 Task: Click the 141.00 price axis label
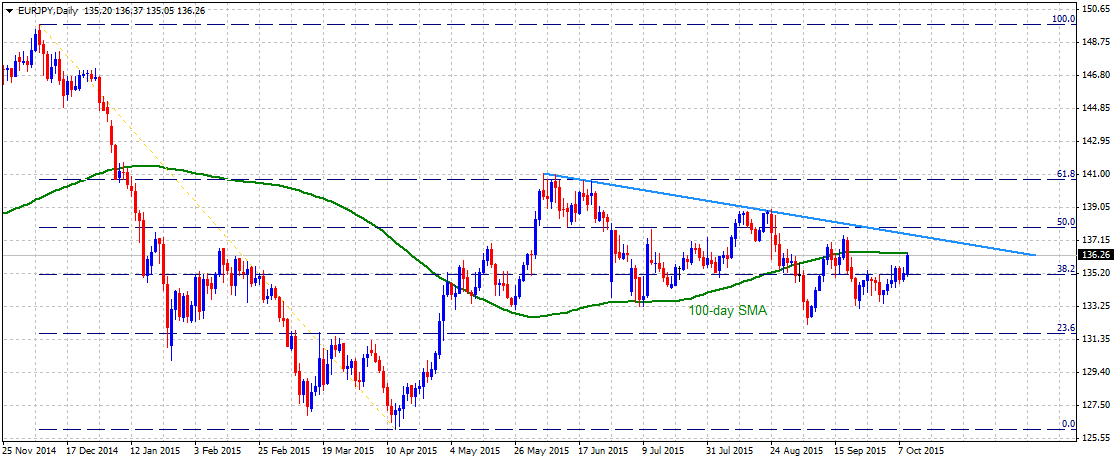coord(1095,174)
